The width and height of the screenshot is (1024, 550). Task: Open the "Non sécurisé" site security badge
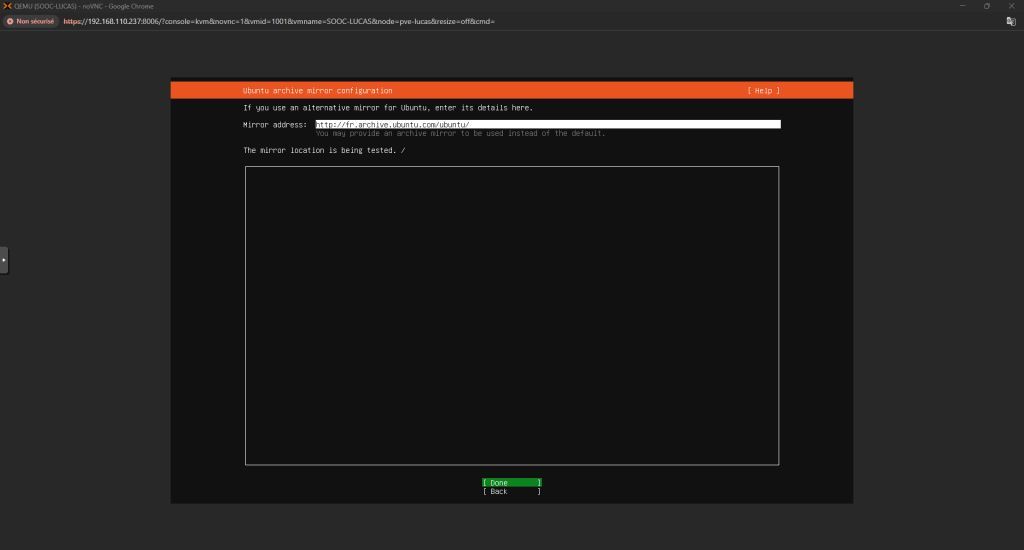(x=31, y=21)
